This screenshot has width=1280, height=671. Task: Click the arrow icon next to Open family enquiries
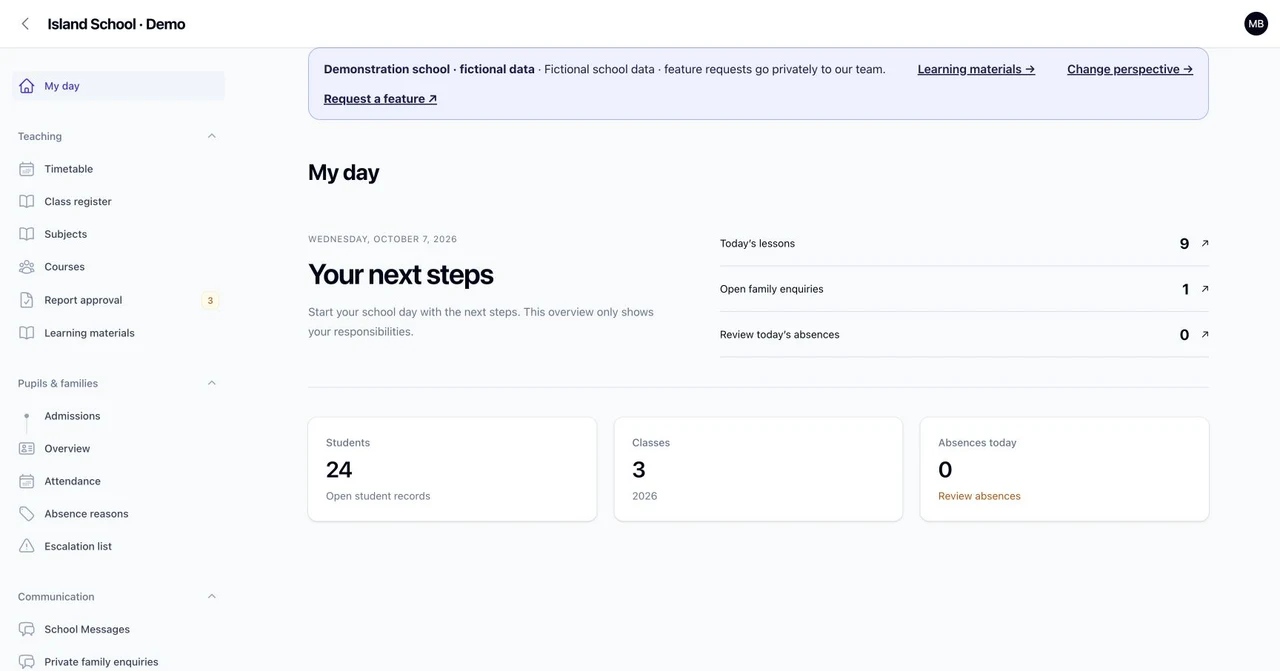click(1205, 289)
